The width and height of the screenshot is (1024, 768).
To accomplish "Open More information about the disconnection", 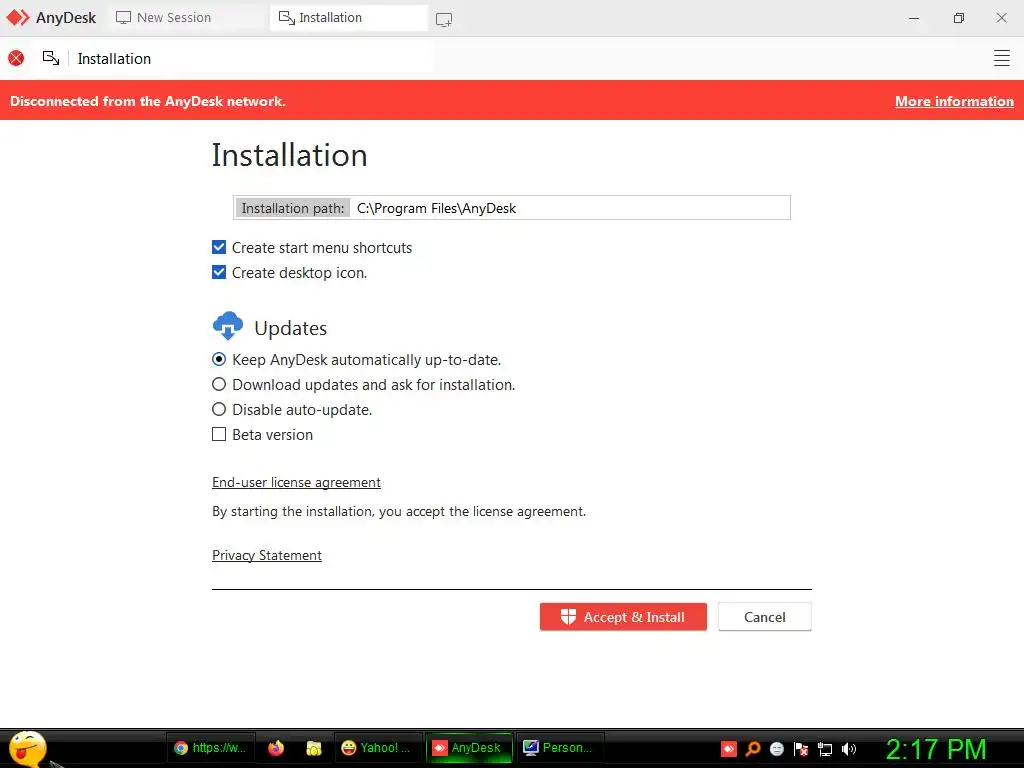I will coord(954,101).
